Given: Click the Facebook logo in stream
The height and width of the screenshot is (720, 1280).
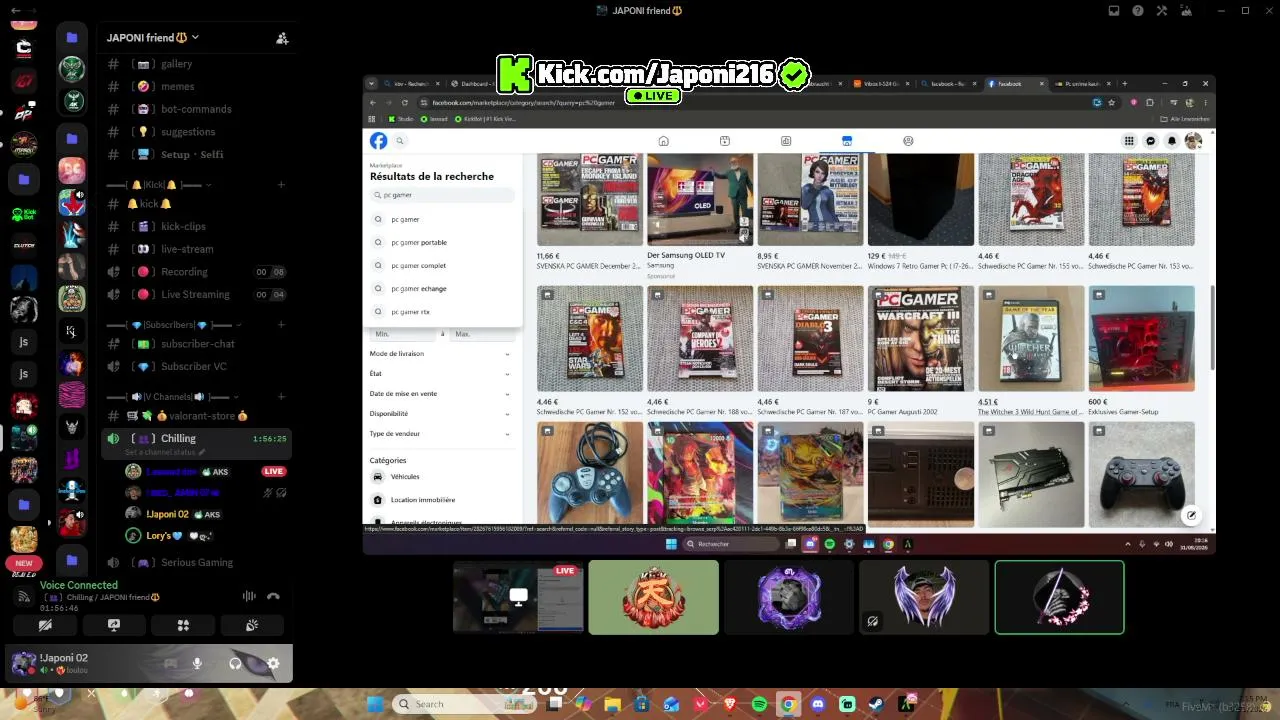Looking at the screenshot, I should pos(379,141).
